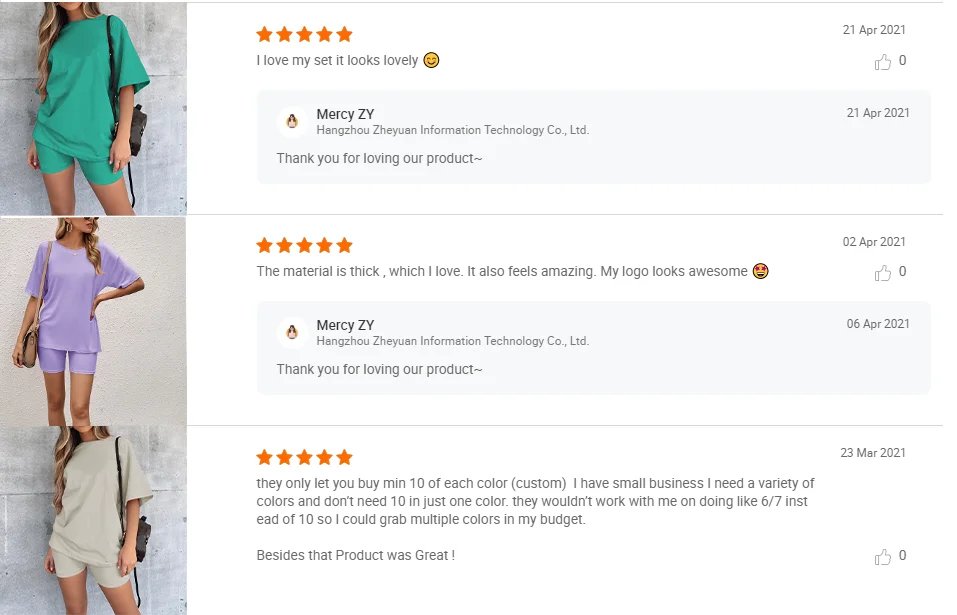Viewport: 957px width, 615px height.
Task: Click 'Besides that Product was Great' text
Action: point(355,555)
